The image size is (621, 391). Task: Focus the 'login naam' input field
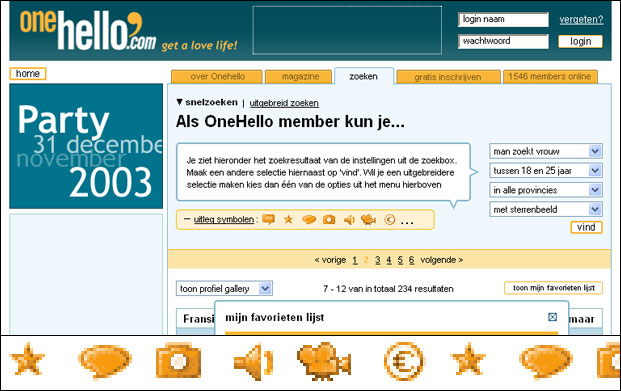click(503, 19)
